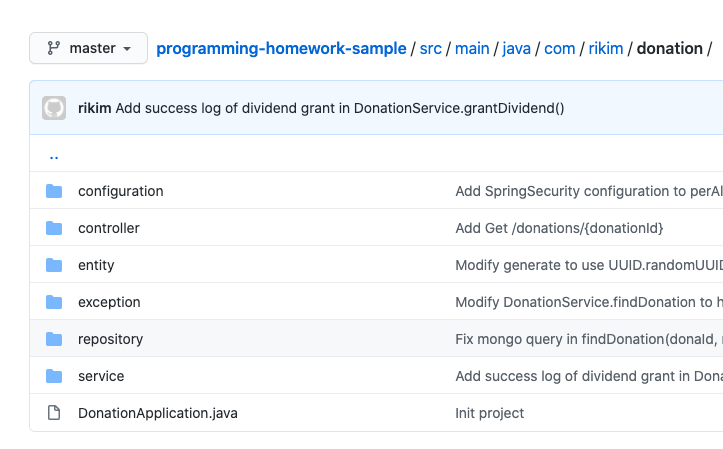Open the DonationApplication.java file
The height and width of the screenshot is (449, 723).
157,413
